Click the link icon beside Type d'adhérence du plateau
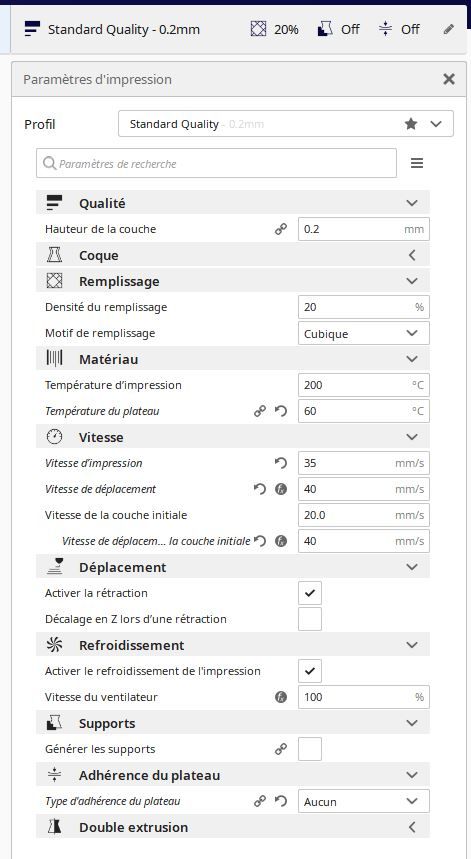Screen dimensions: 471x859 260,801
